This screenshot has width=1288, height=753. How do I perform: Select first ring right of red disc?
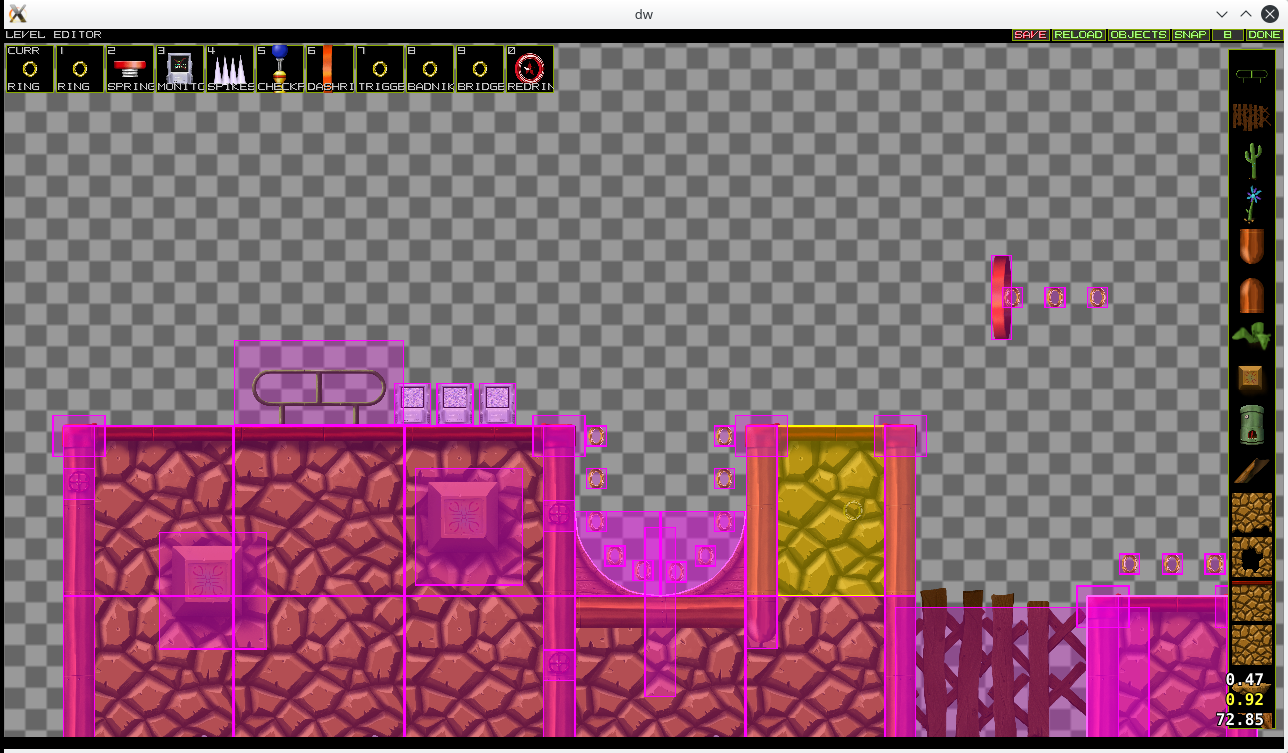[1012, 297]
